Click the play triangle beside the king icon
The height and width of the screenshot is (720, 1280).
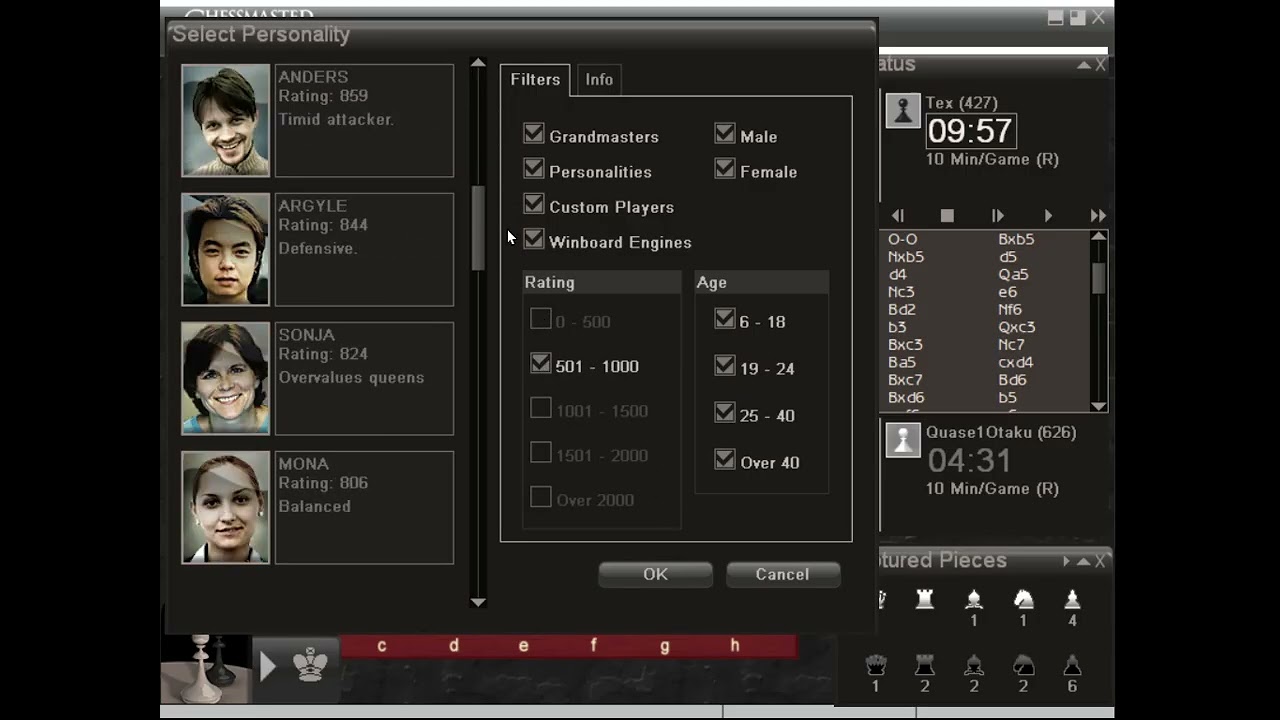click(267, 666)
